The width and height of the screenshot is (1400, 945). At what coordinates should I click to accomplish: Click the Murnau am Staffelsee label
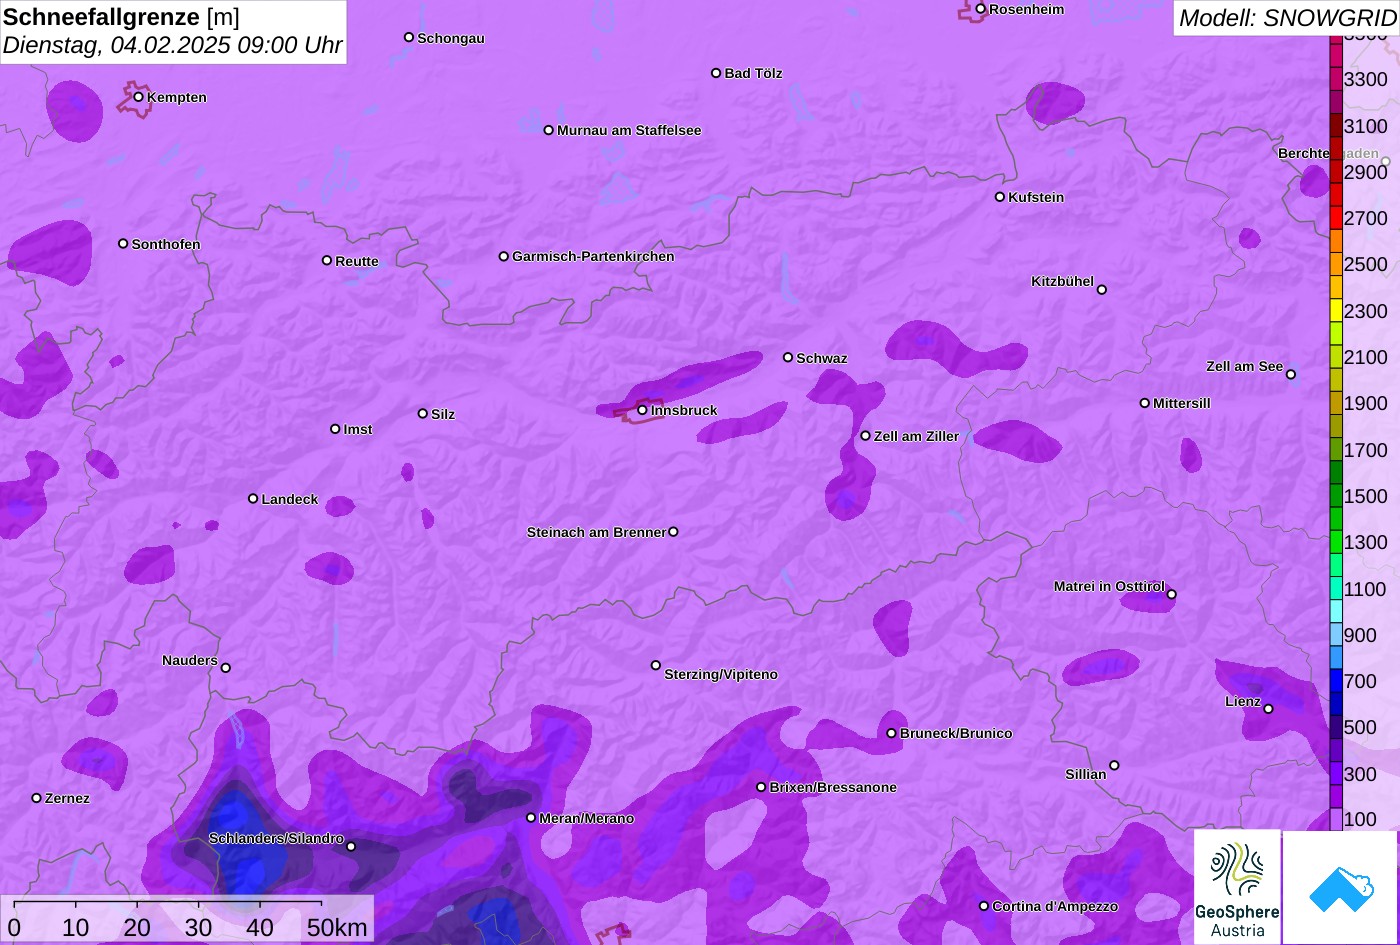pyautogui.click(x=629, y=130)
